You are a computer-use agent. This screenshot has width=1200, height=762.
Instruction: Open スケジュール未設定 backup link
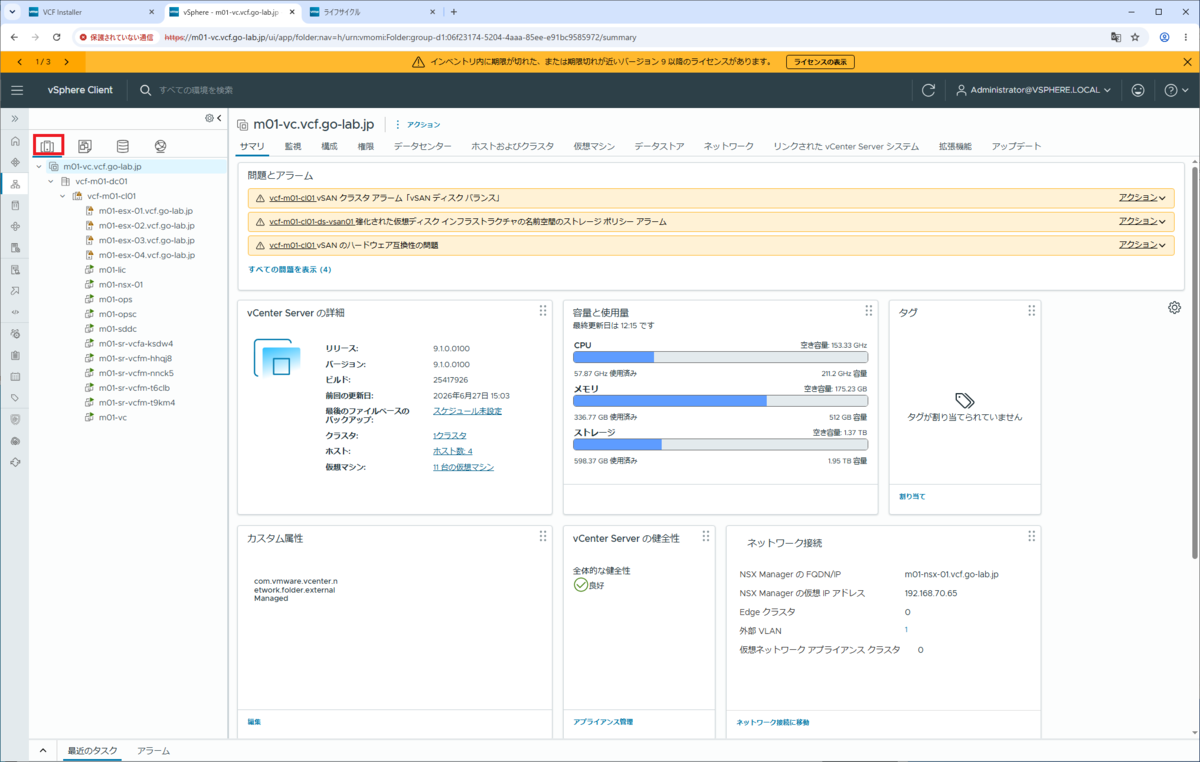point(467,411)
